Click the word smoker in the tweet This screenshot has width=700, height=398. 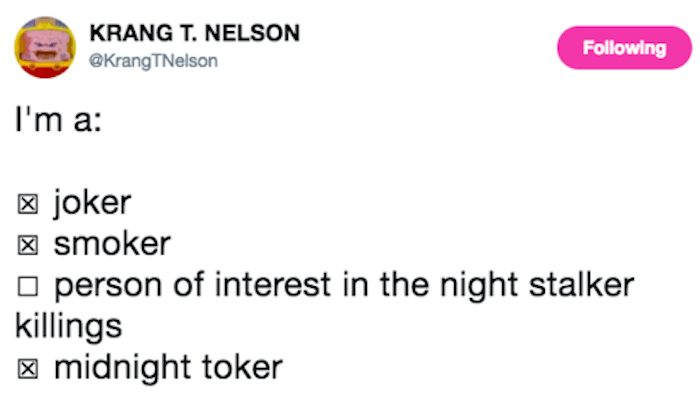tap(112, 244)
